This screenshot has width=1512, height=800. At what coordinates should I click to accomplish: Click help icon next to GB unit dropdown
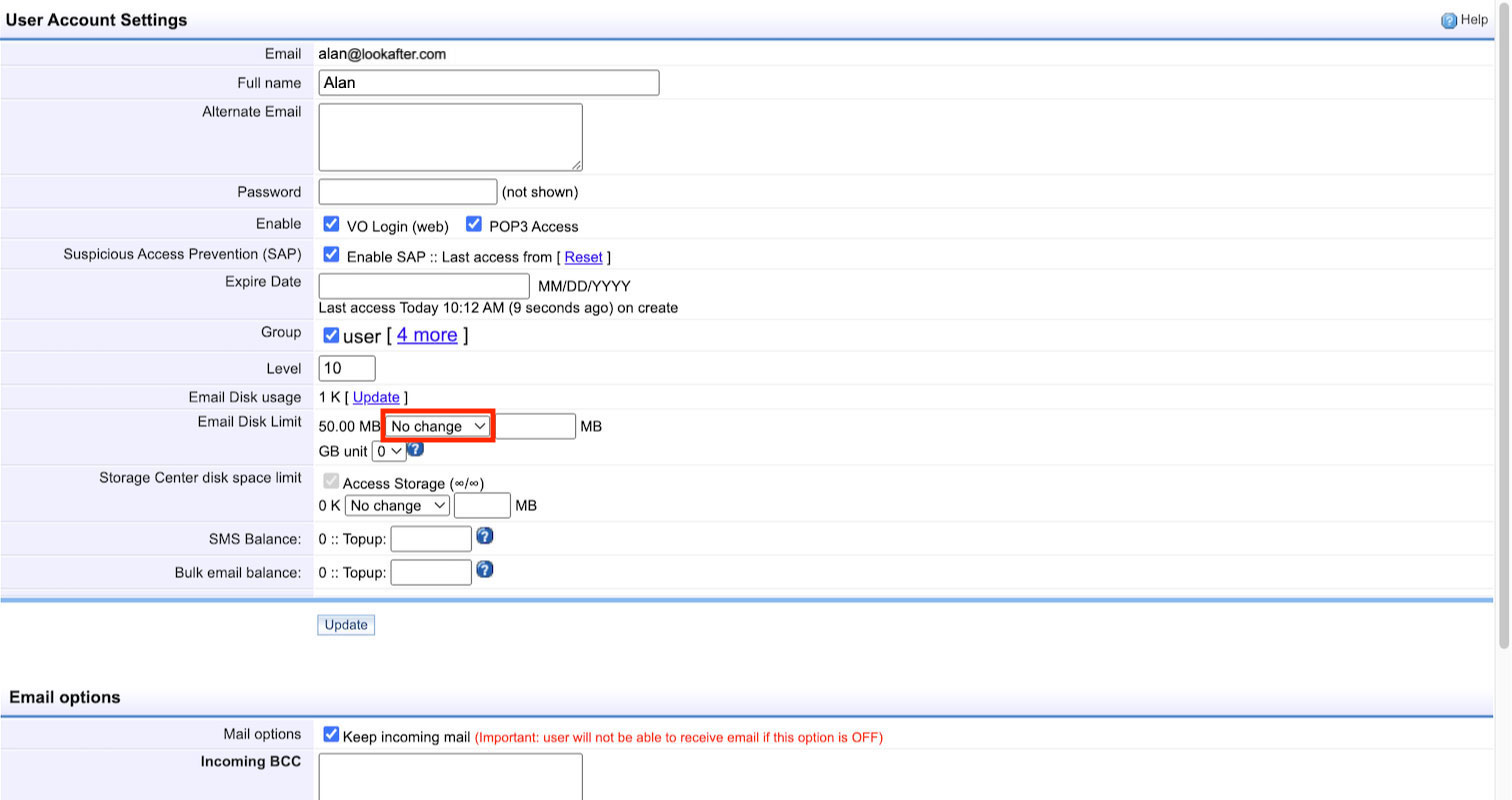coord(416,449)
